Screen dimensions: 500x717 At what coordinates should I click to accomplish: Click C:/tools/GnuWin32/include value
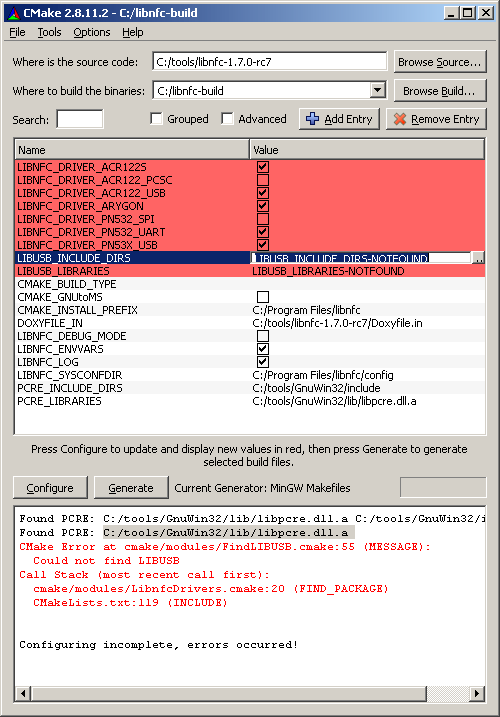click(316, 388)
